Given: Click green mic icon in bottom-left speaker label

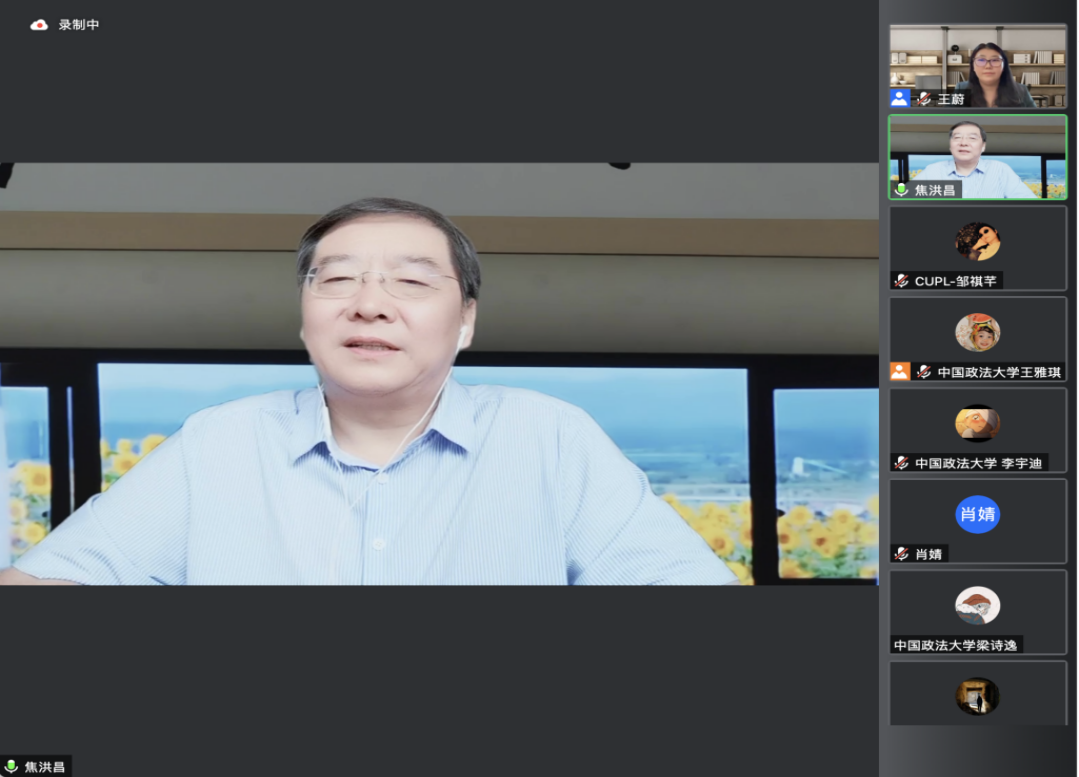Looking at the screenshot, I should (x=12, y=767).
